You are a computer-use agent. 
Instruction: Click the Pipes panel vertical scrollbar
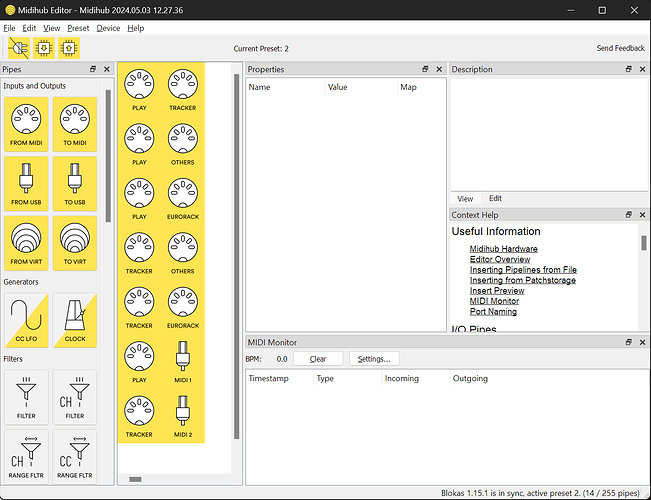(x=108, y=156)
